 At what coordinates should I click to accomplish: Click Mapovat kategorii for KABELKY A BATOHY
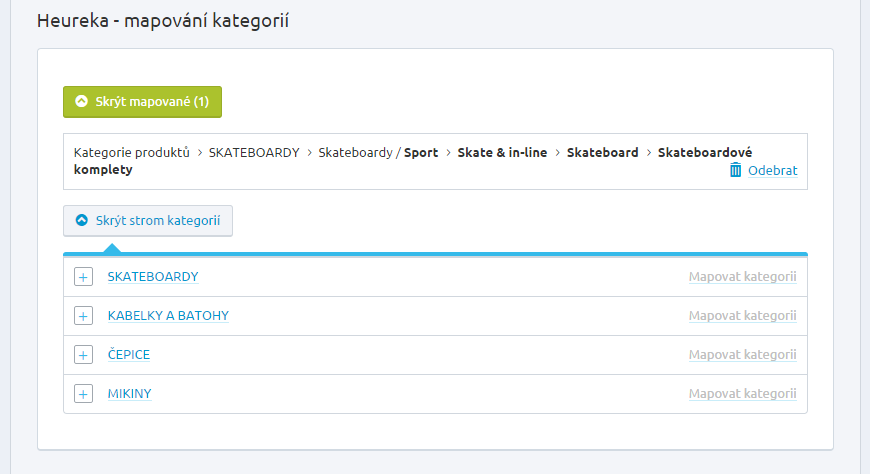point(742,315)
